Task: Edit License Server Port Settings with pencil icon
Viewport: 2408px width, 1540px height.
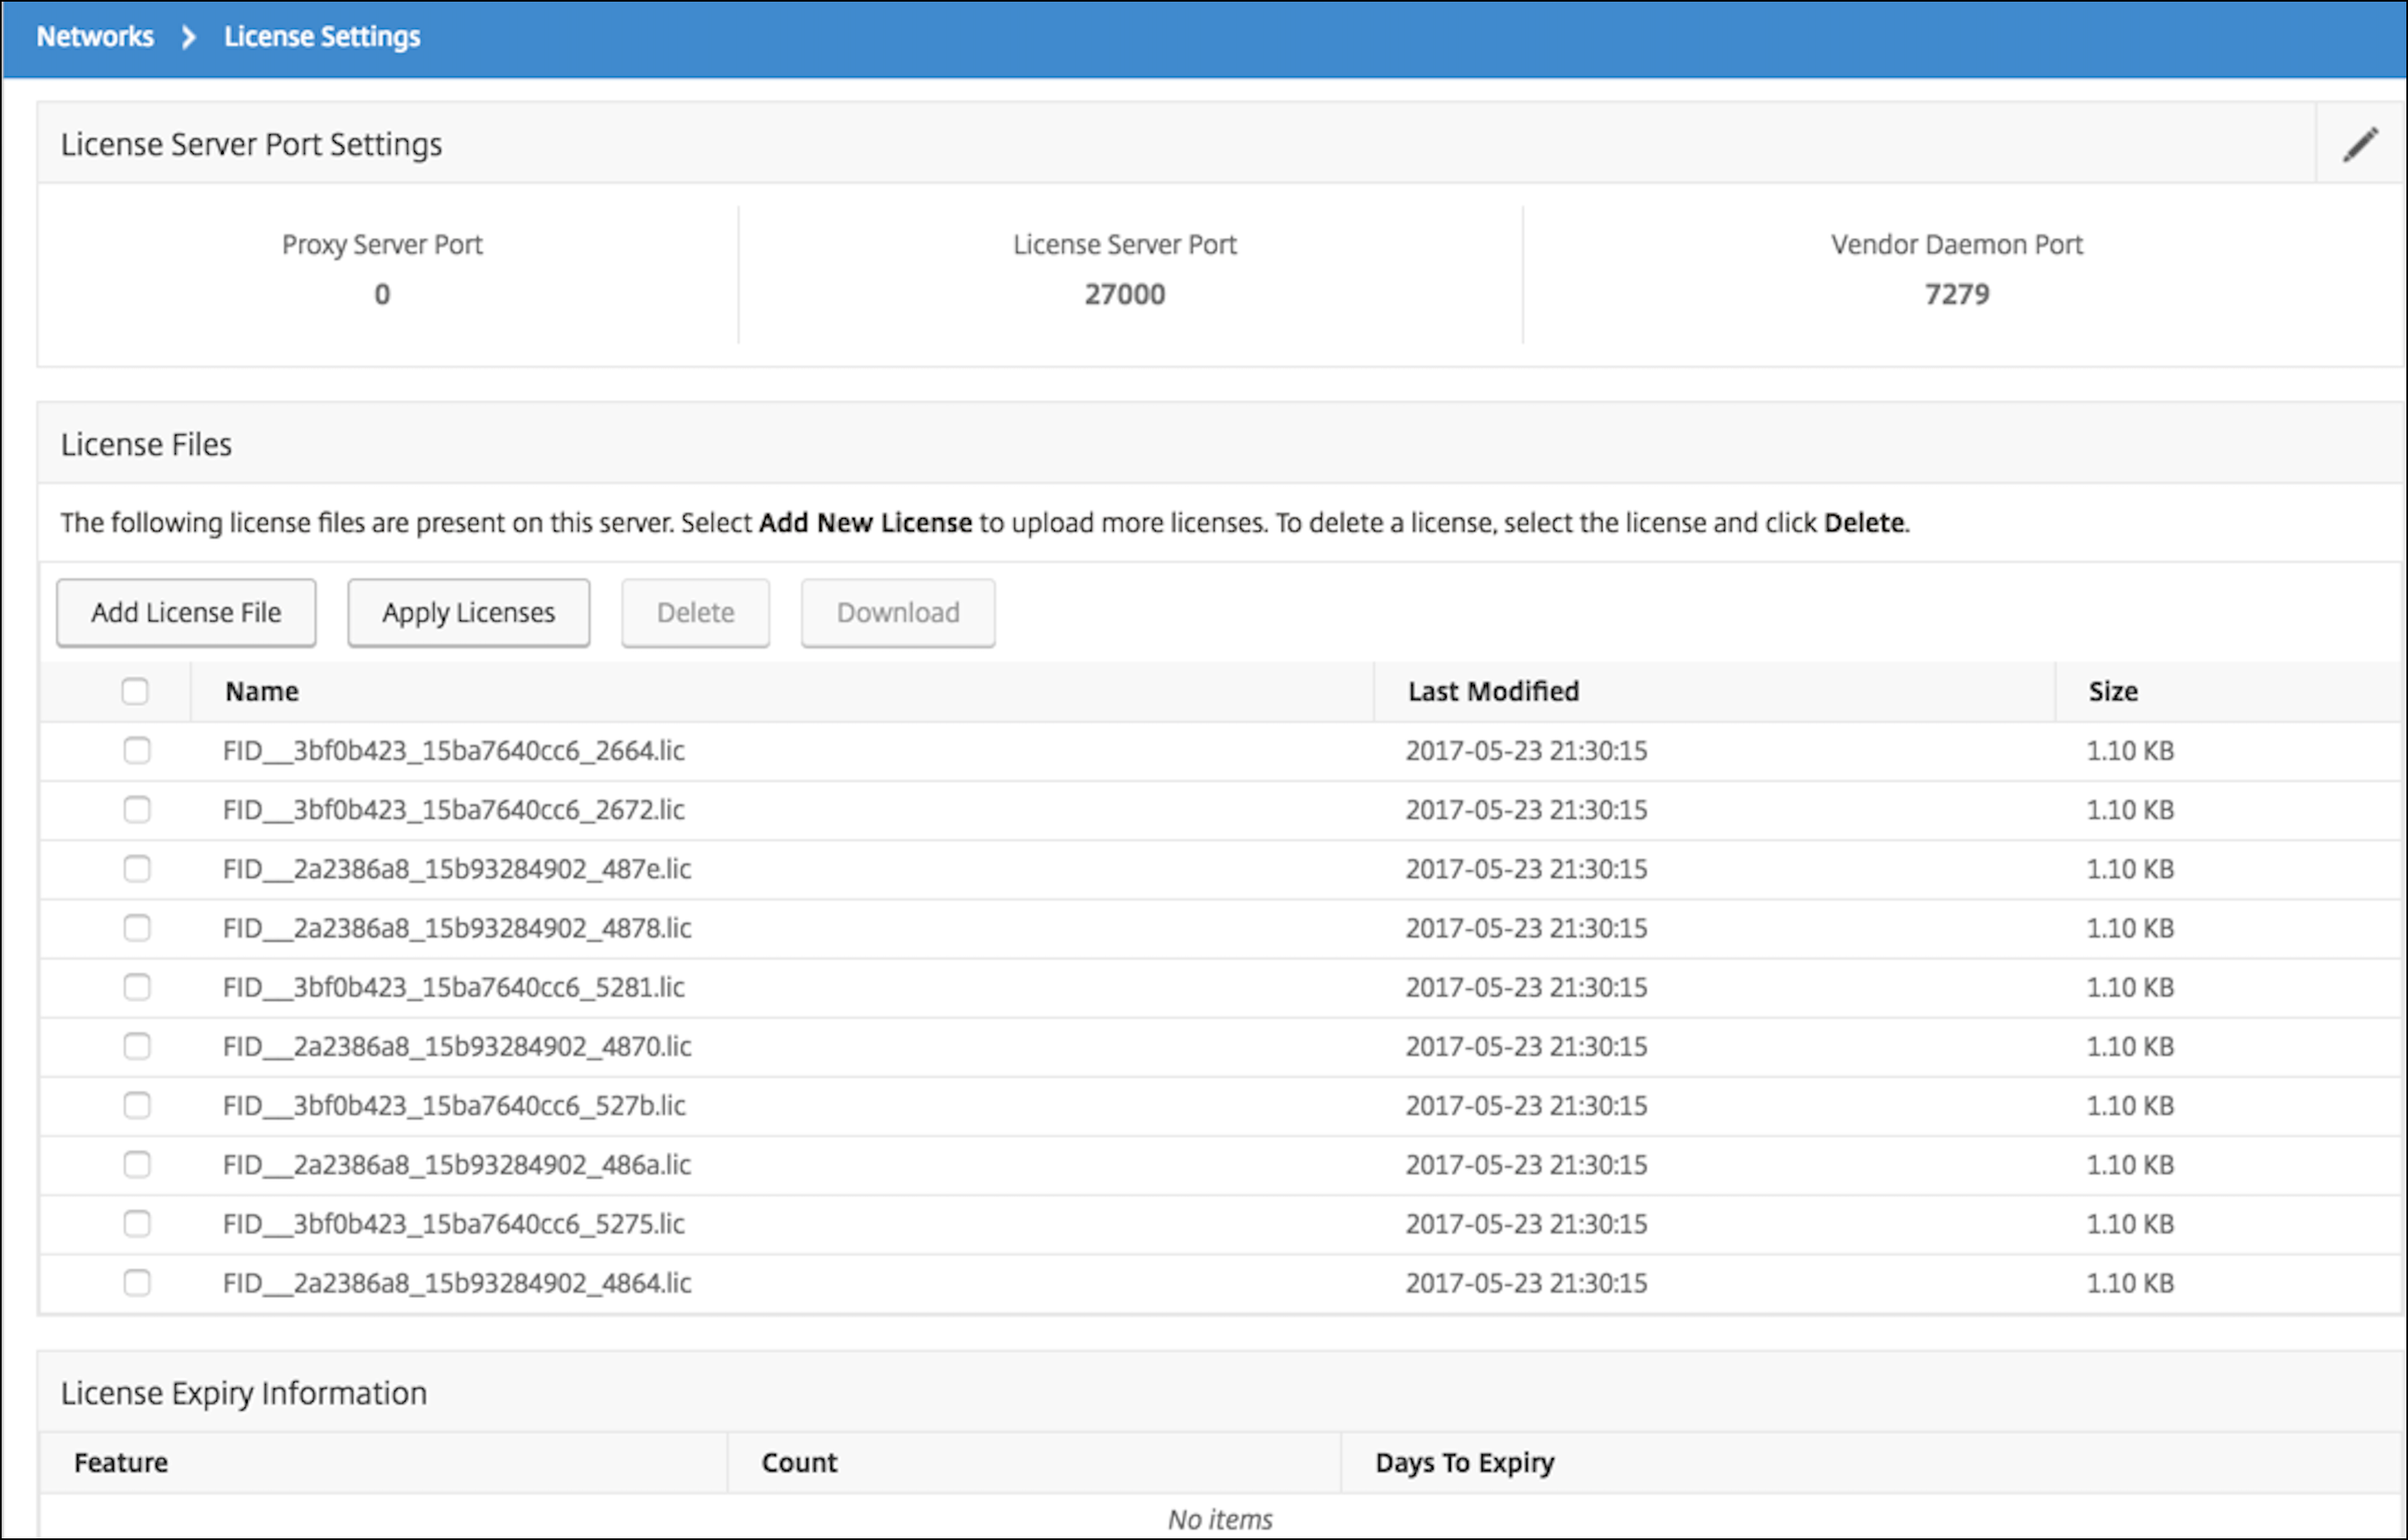Action: pos(2360,144)
